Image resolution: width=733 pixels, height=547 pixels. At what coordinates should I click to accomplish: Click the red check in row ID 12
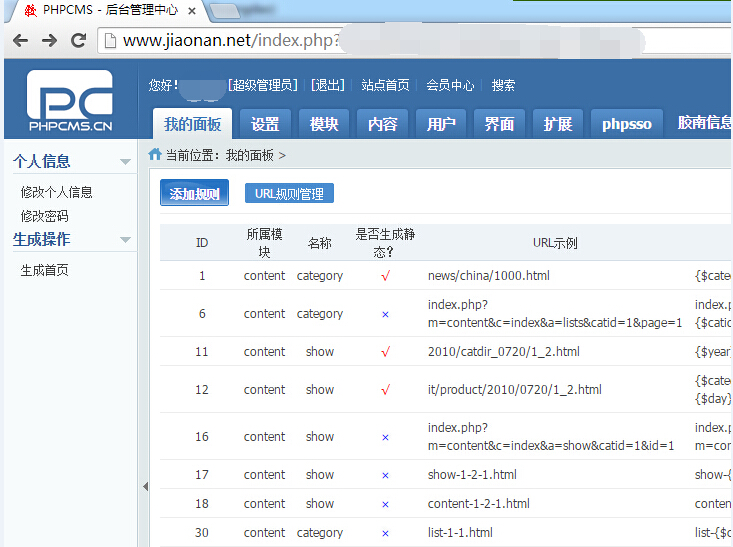[x=385, y=389]
